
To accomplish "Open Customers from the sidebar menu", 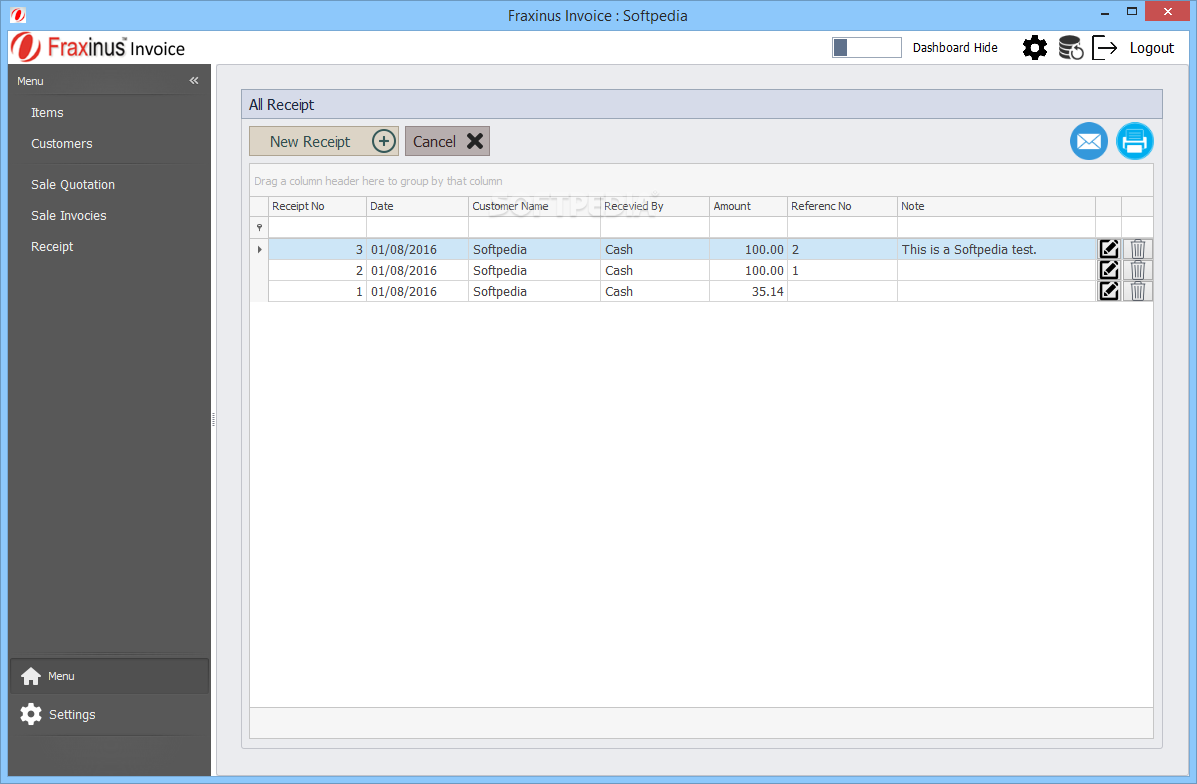I will point(62,144).
